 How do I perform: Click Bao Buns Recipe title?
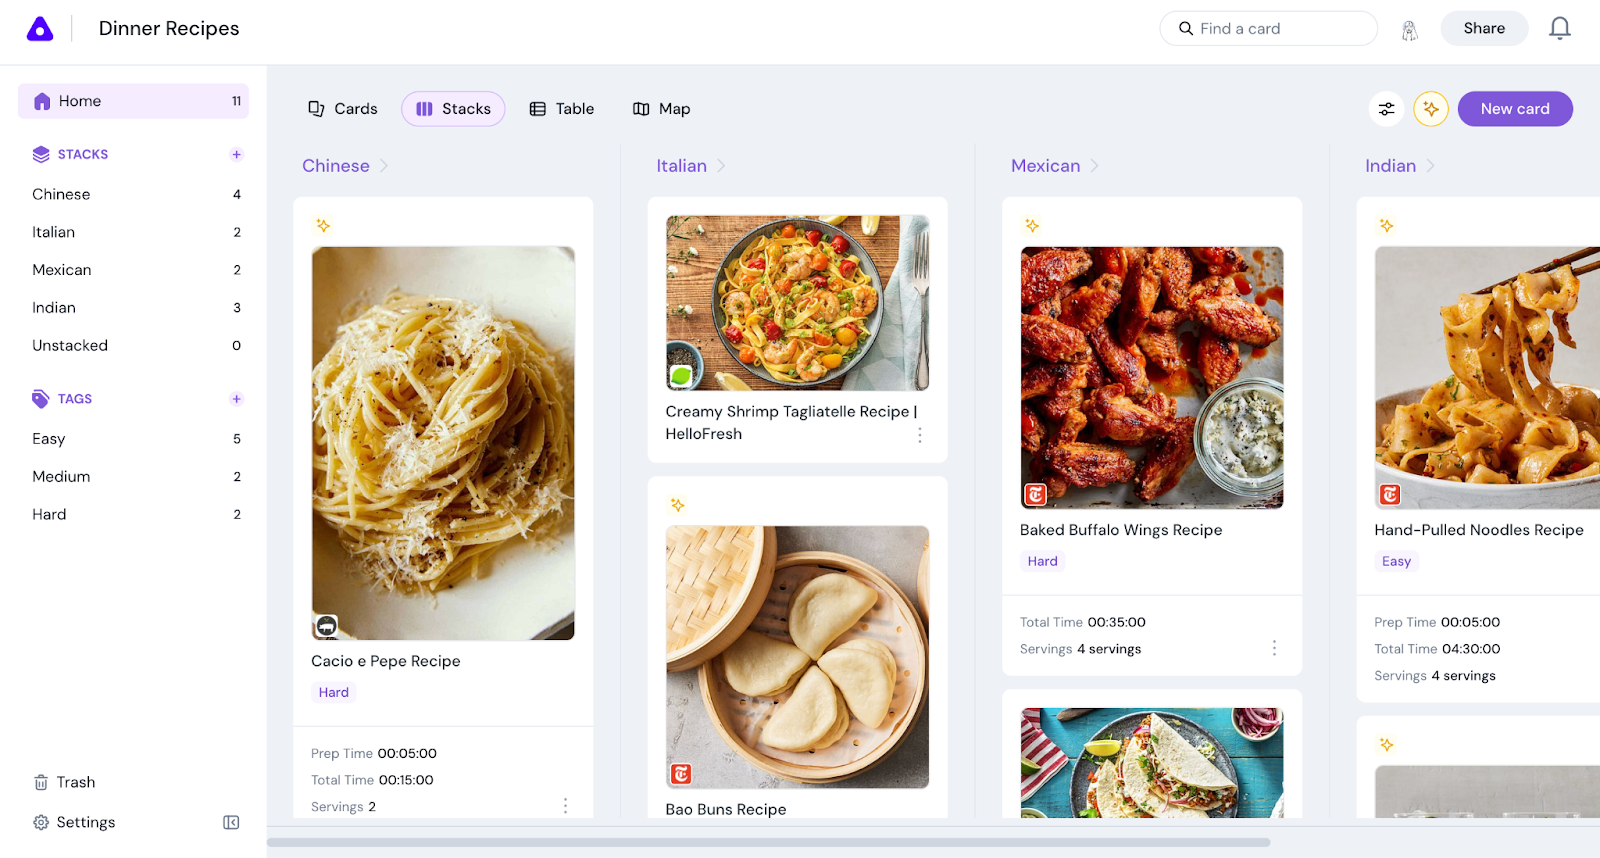(726, 810)
